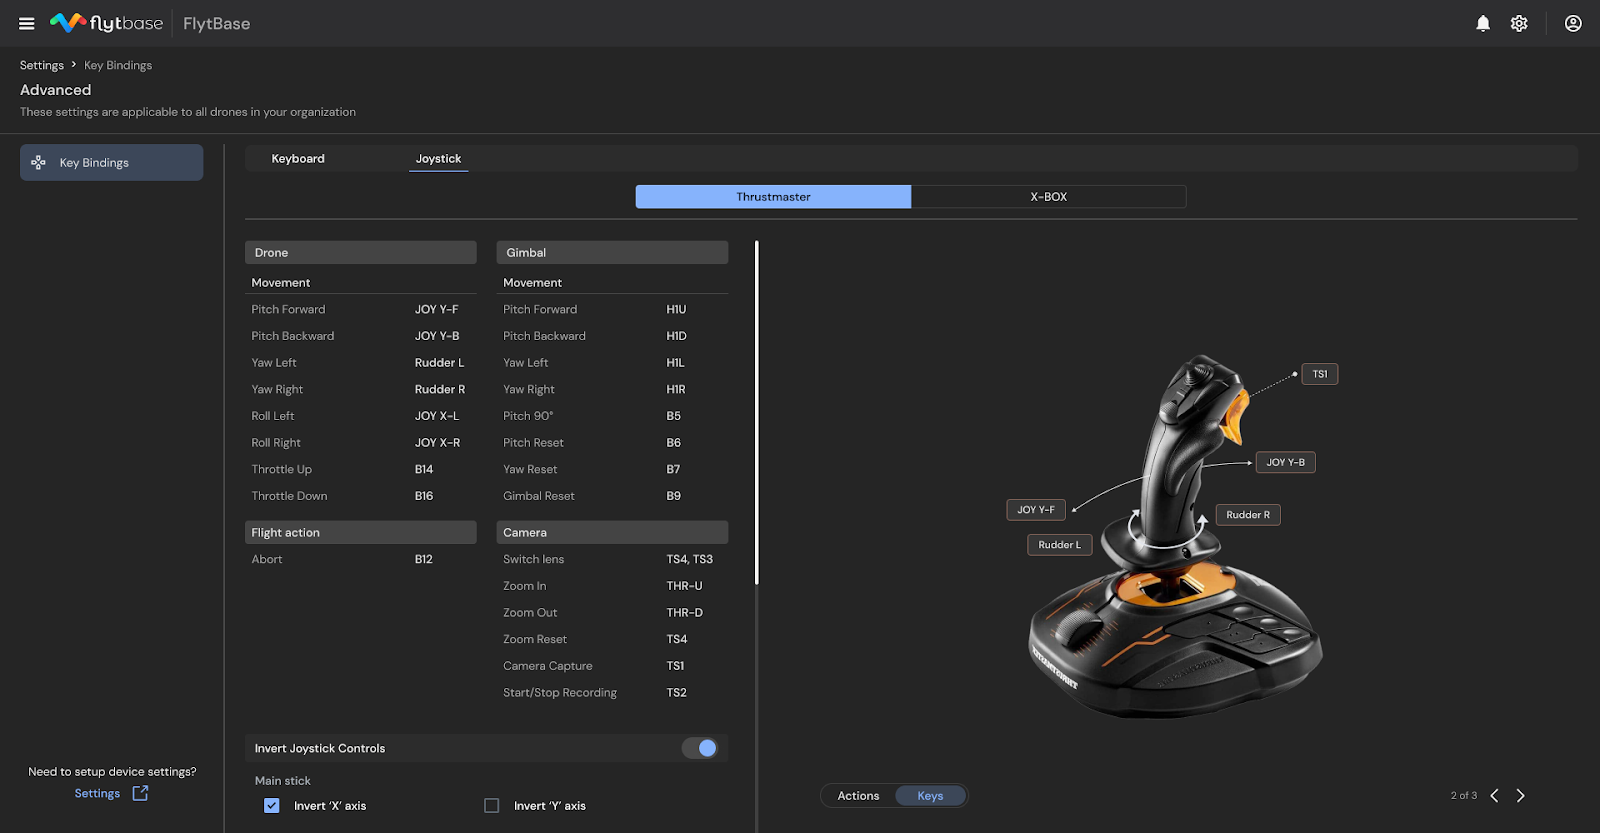This screenshot has height=833, width=1600.
Task: Click the 'Switch lens' TS4, TS3 binding
Action: tap(690, 560)
